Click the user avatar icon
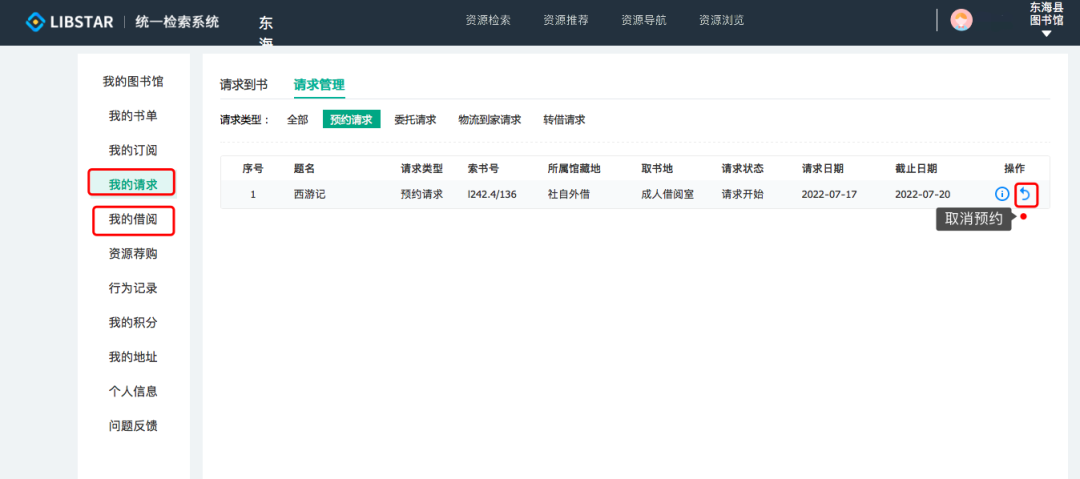 tap(961, 20)
